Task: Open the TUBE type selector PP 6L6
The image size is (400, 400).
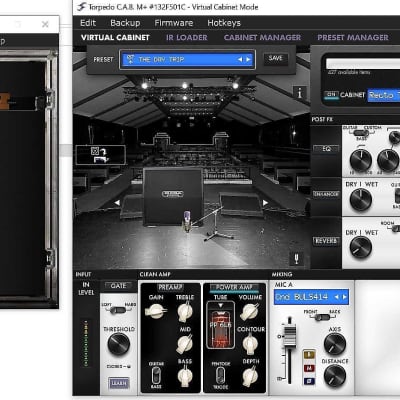Action: [220, 325]
